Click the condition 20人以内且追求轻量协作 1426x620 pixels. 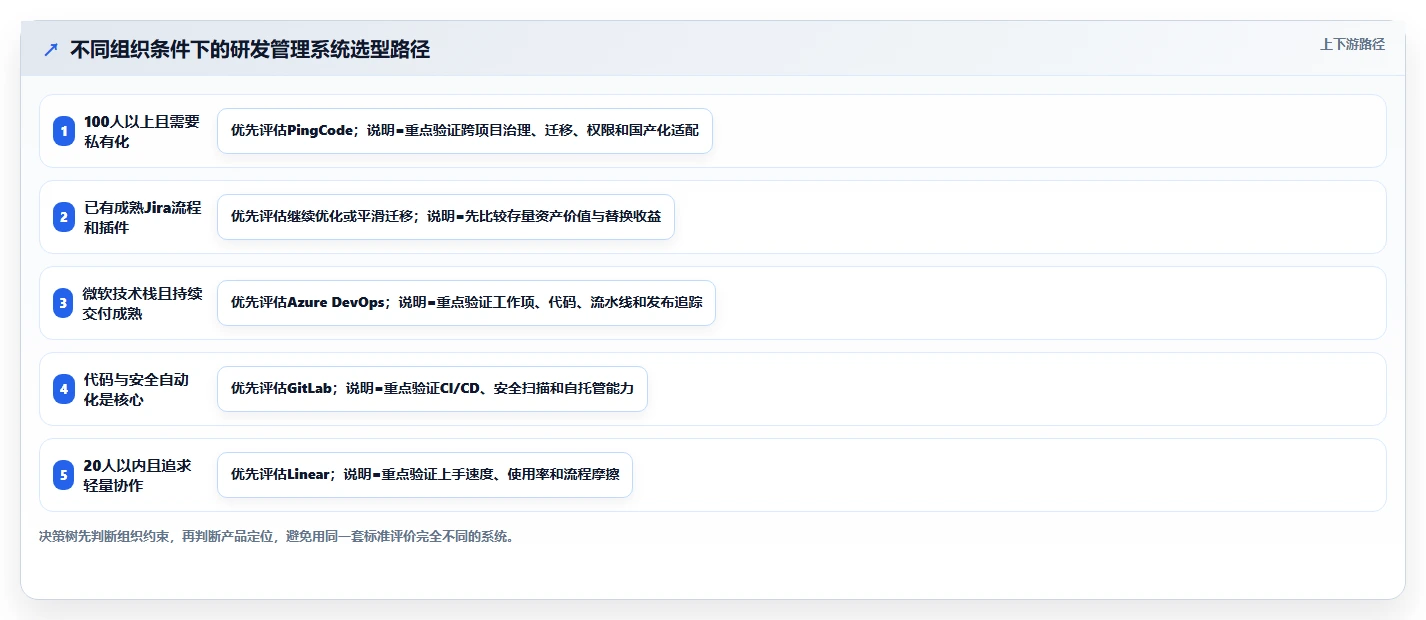(x=137, y=475)
